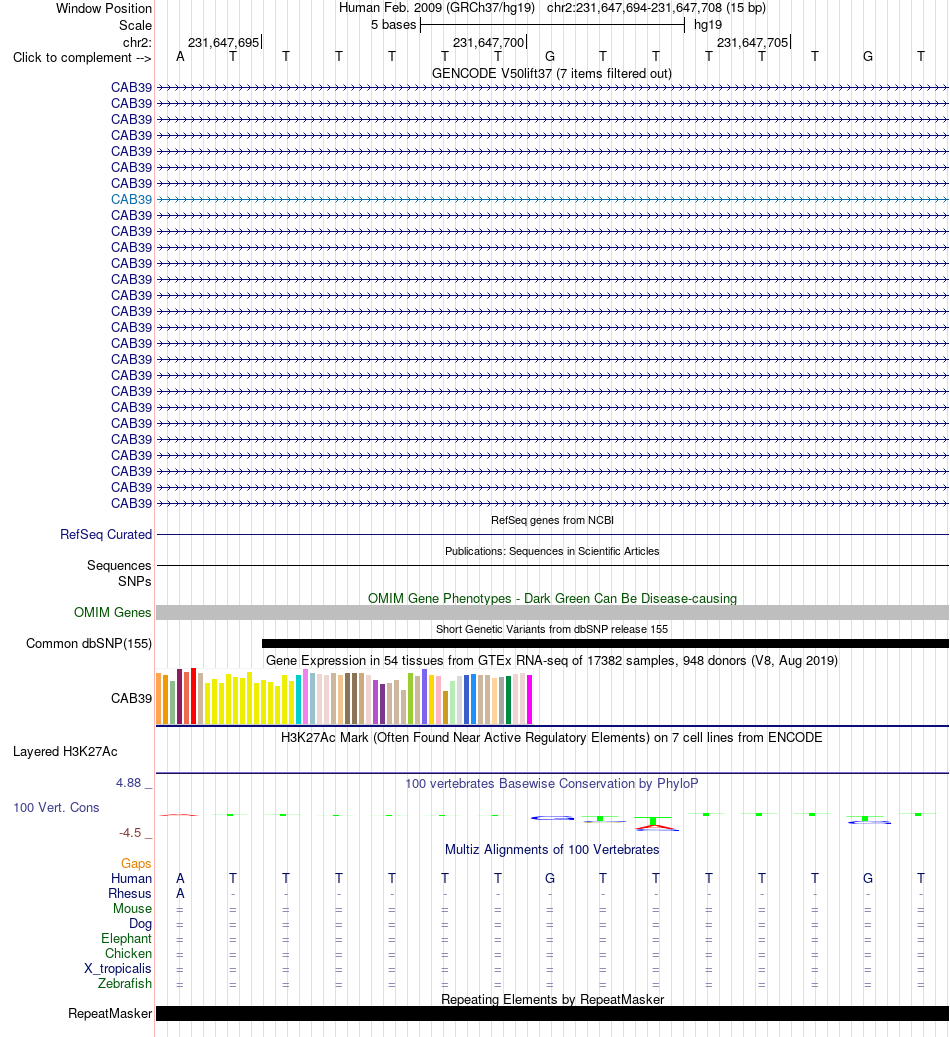This screenshot has height=1037, width=950.
Task: Click the Sequences label in Publications track
Action: (119, 565)
